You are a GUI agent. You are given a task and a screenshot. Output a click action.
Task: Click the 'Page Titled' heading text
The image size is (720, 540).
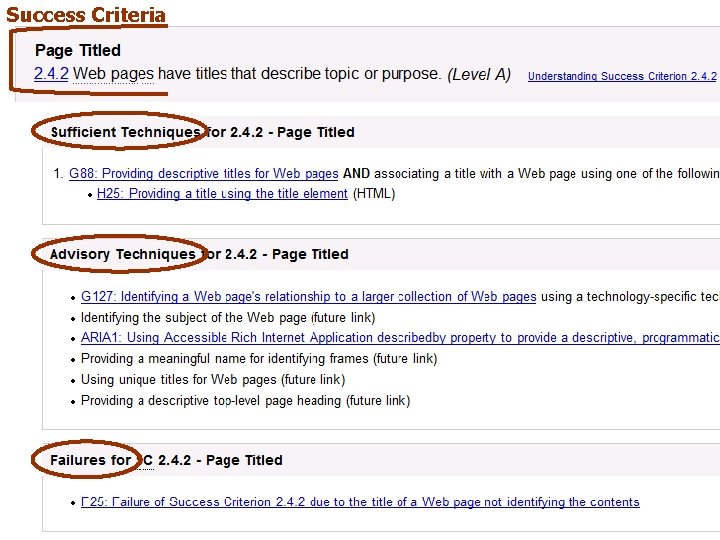(x=78, y=50)
